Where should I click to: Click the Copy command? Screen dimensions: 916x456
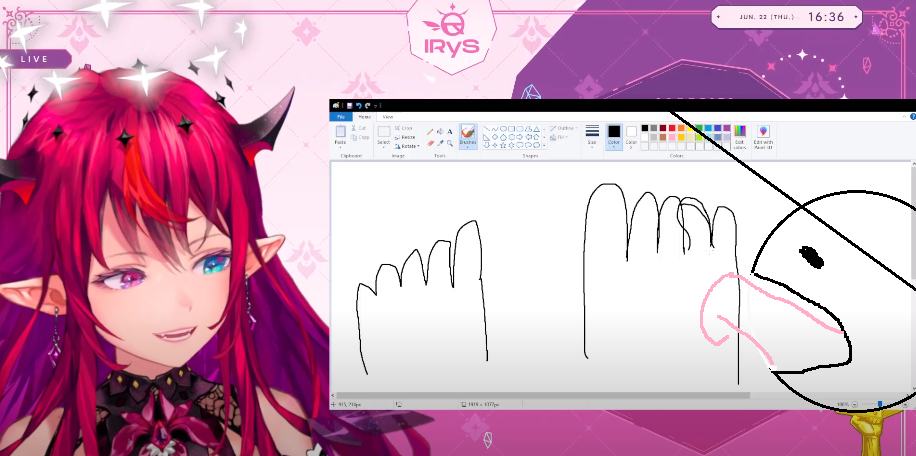tap(359, 137)
